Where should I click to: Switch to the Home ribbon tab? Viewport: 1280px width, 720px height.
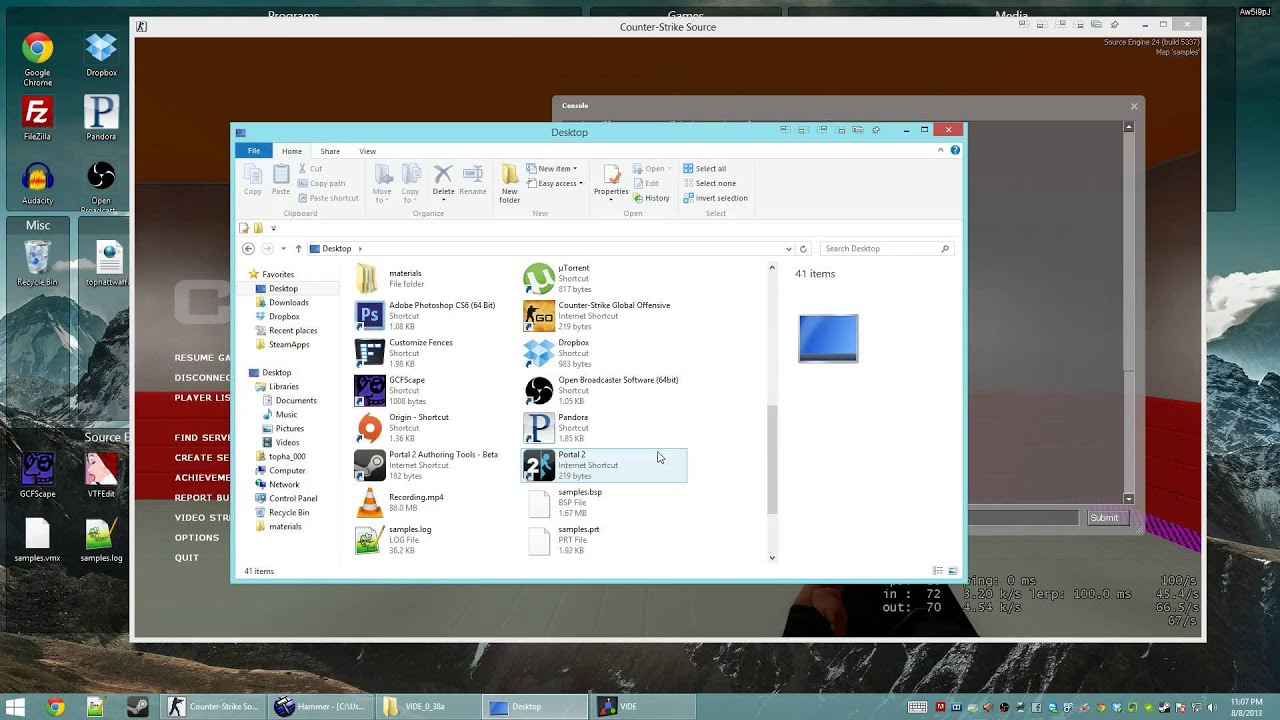[291, 151]
